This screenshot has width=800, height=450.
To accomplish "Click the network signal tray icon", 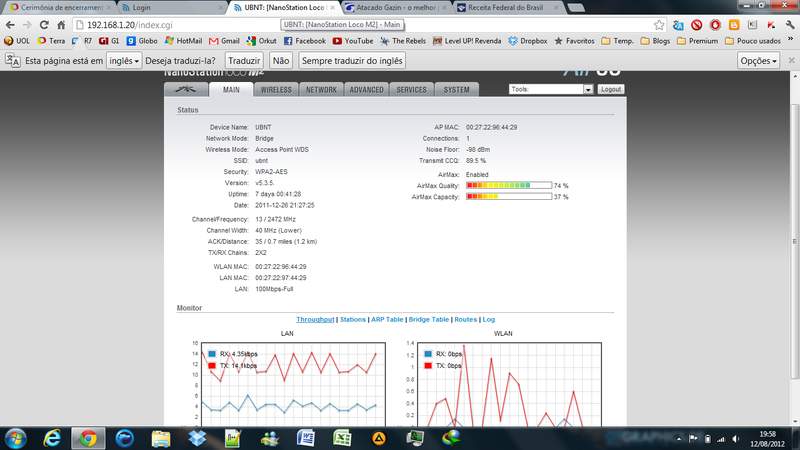I will coord(721,439).
